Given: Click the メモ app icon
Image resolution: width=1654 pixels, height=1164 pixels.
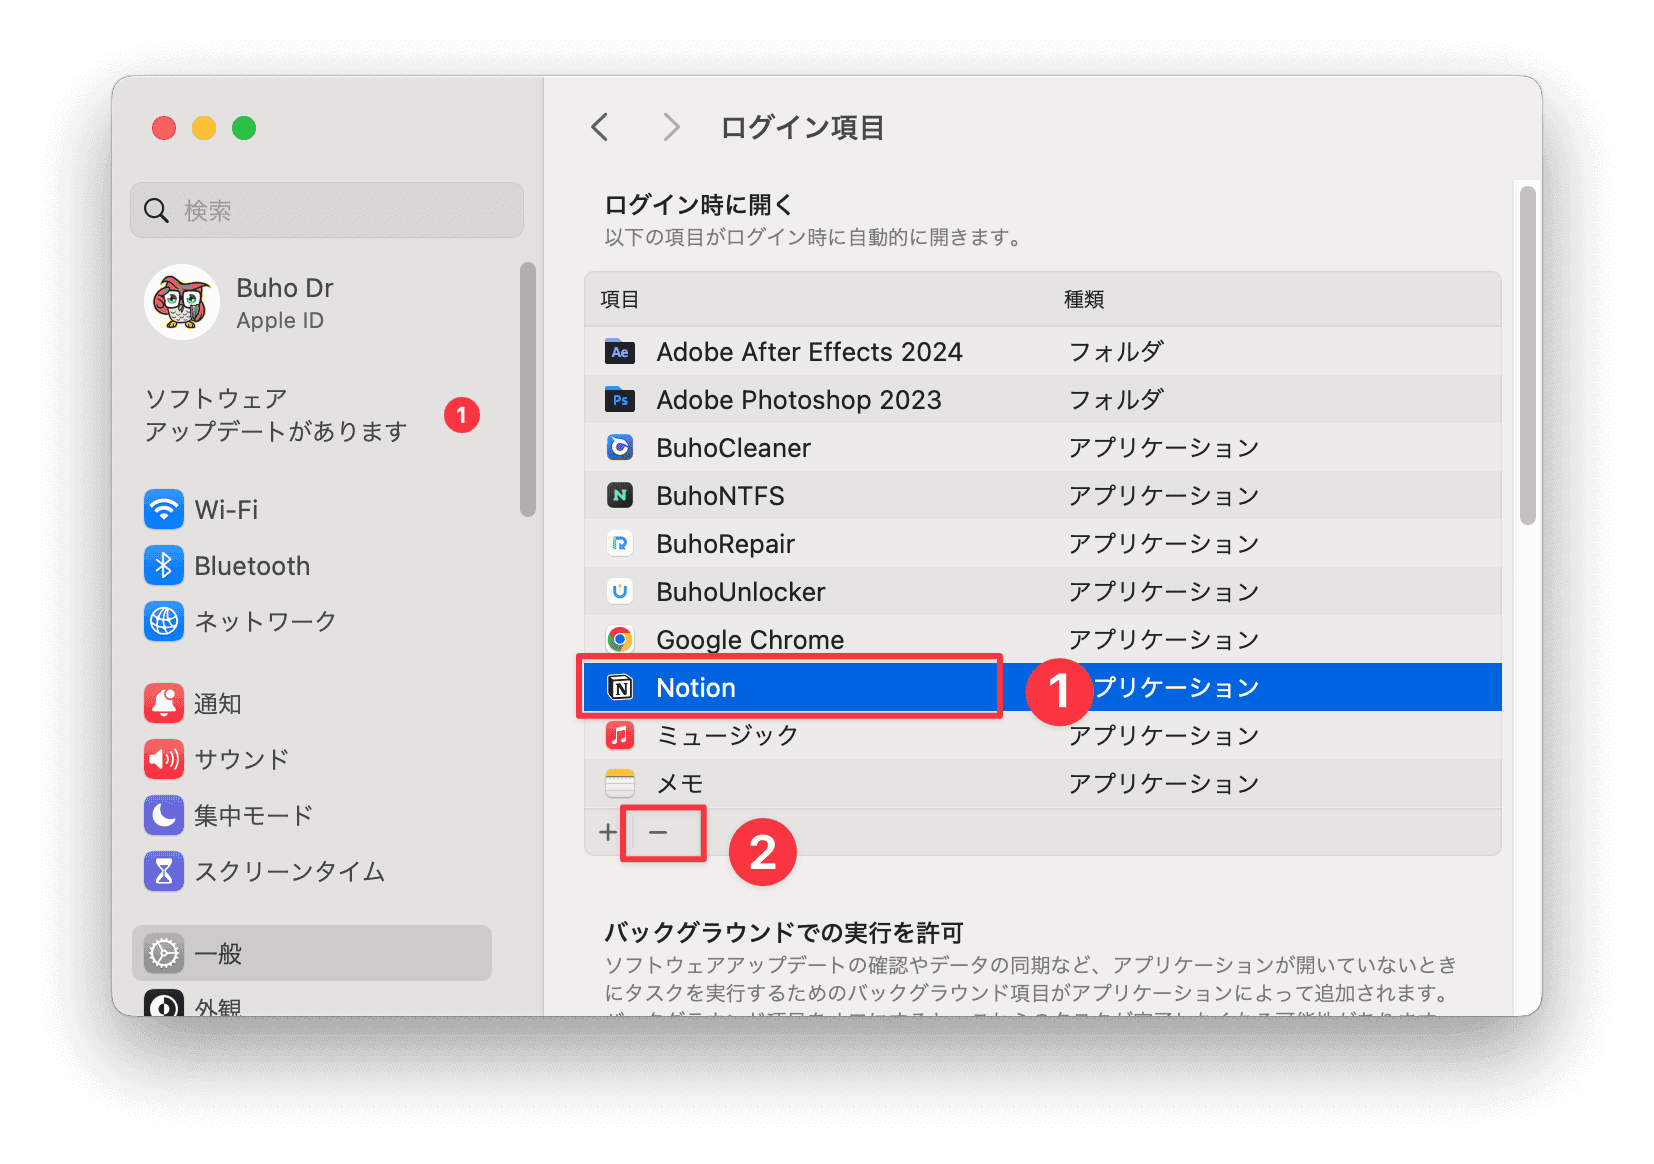Looking at the screenshot, I should 620,783.
